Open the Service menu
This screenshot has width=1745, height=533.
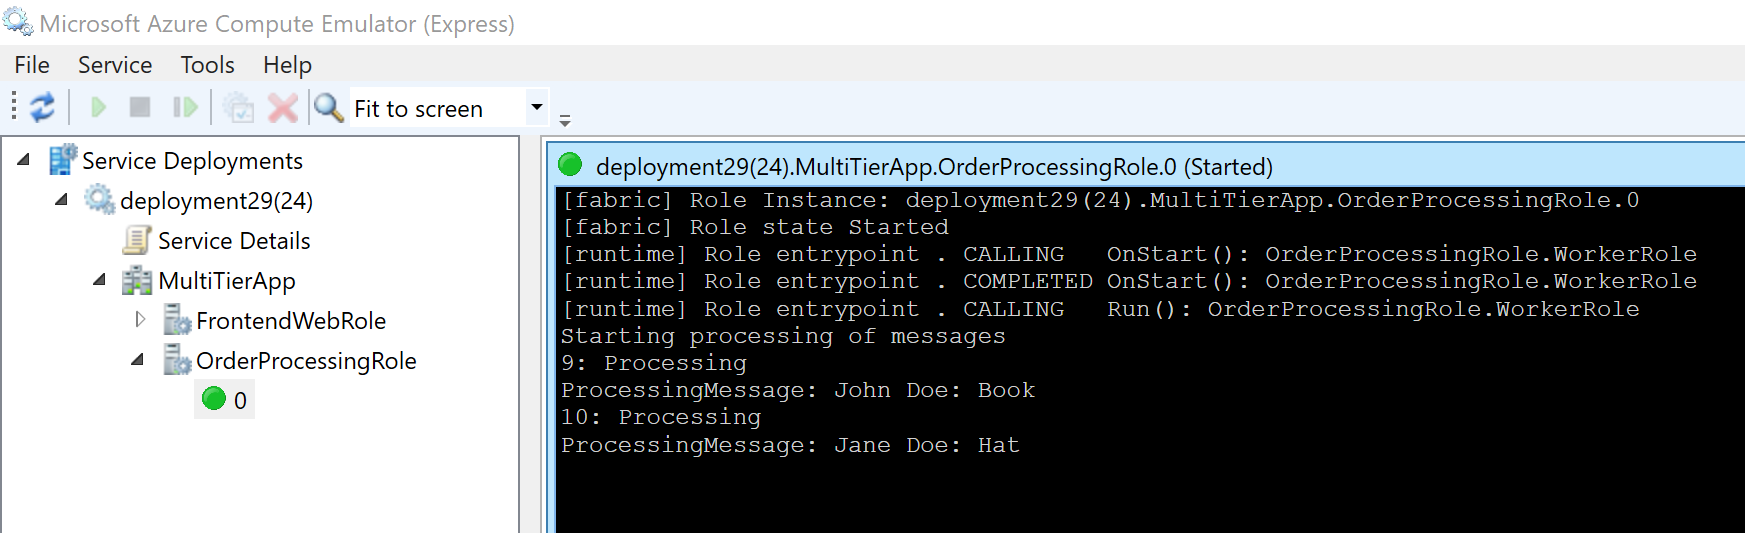click(x=115, y=65)
